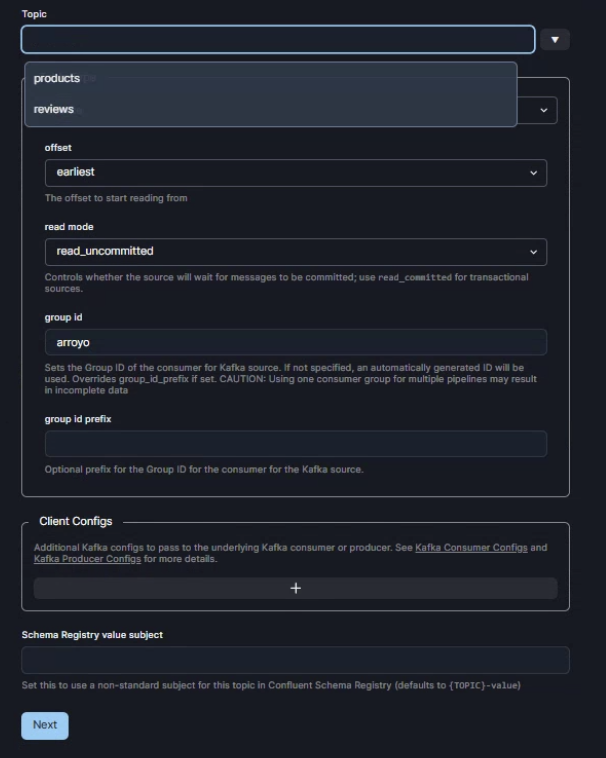
Task: Focus the Topic text input
Action: (x=278, y=40)
